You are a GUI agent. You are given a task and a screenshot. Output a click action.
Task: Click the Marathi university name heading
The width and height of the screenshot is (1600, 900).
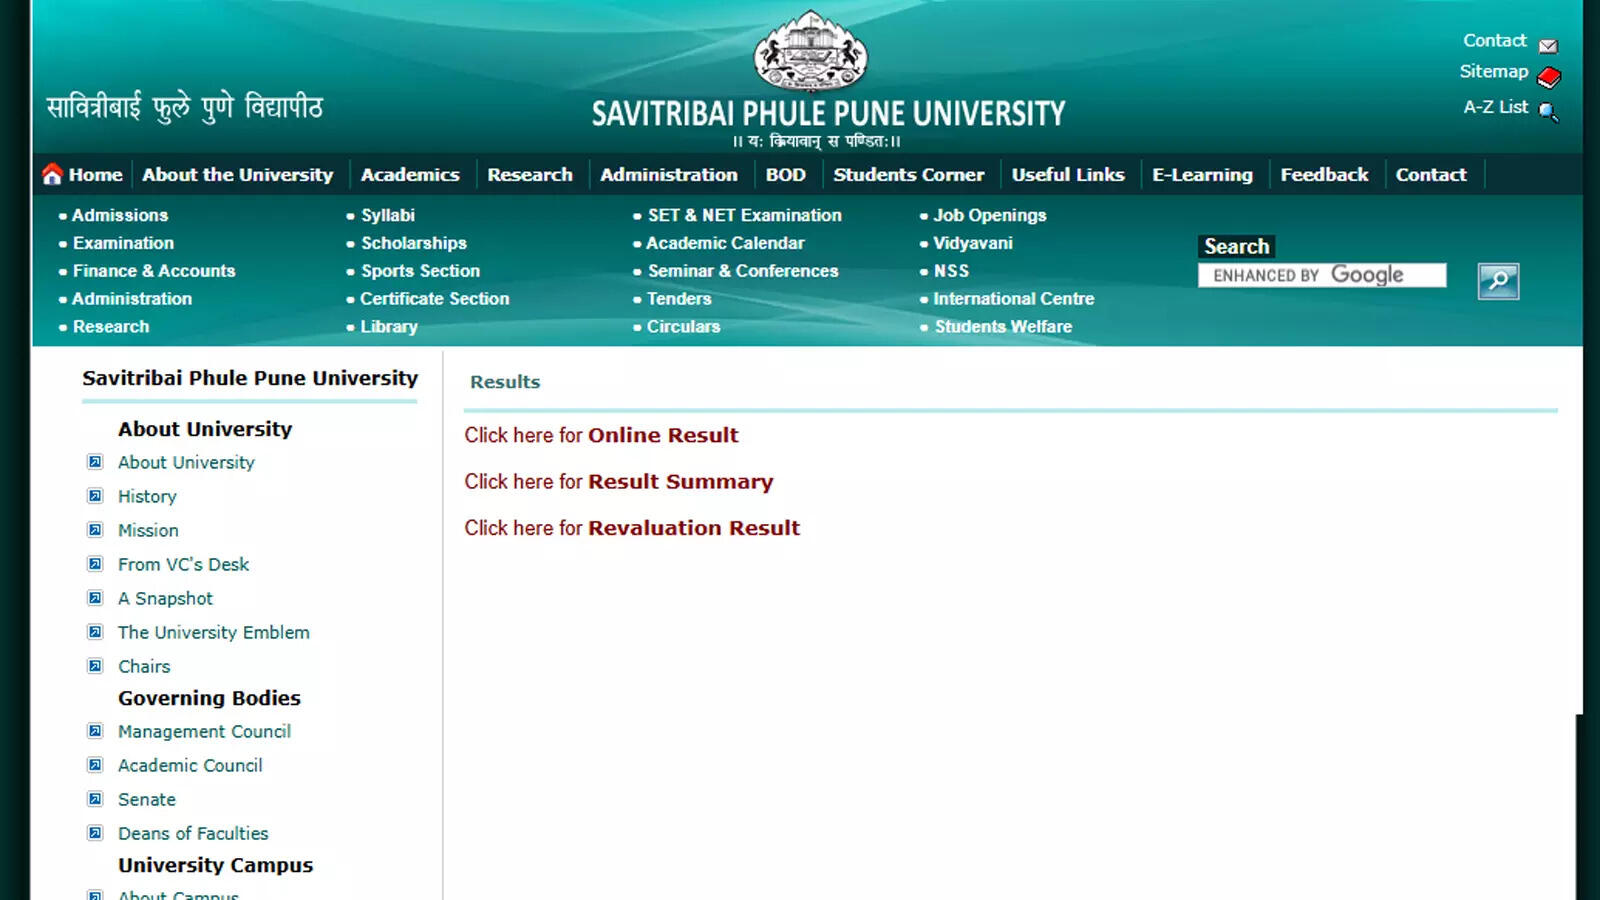click(x=185, y=108)
